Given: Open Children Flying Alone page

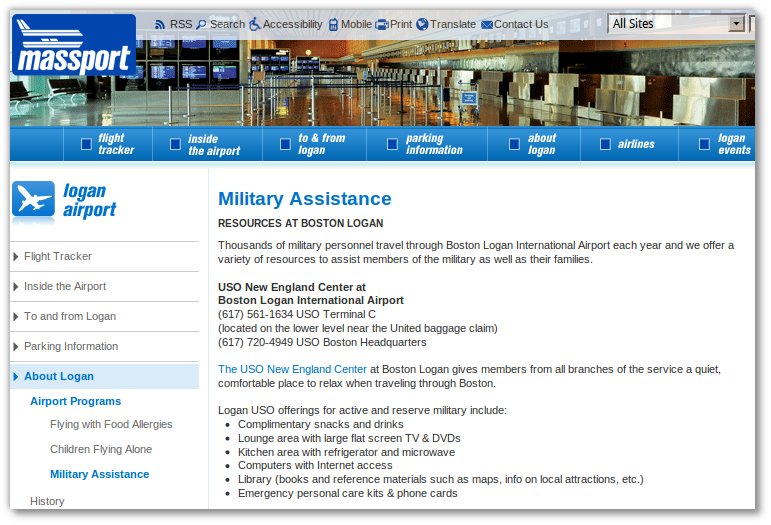Looking at the screenshot, I should (x=101, y=450).
